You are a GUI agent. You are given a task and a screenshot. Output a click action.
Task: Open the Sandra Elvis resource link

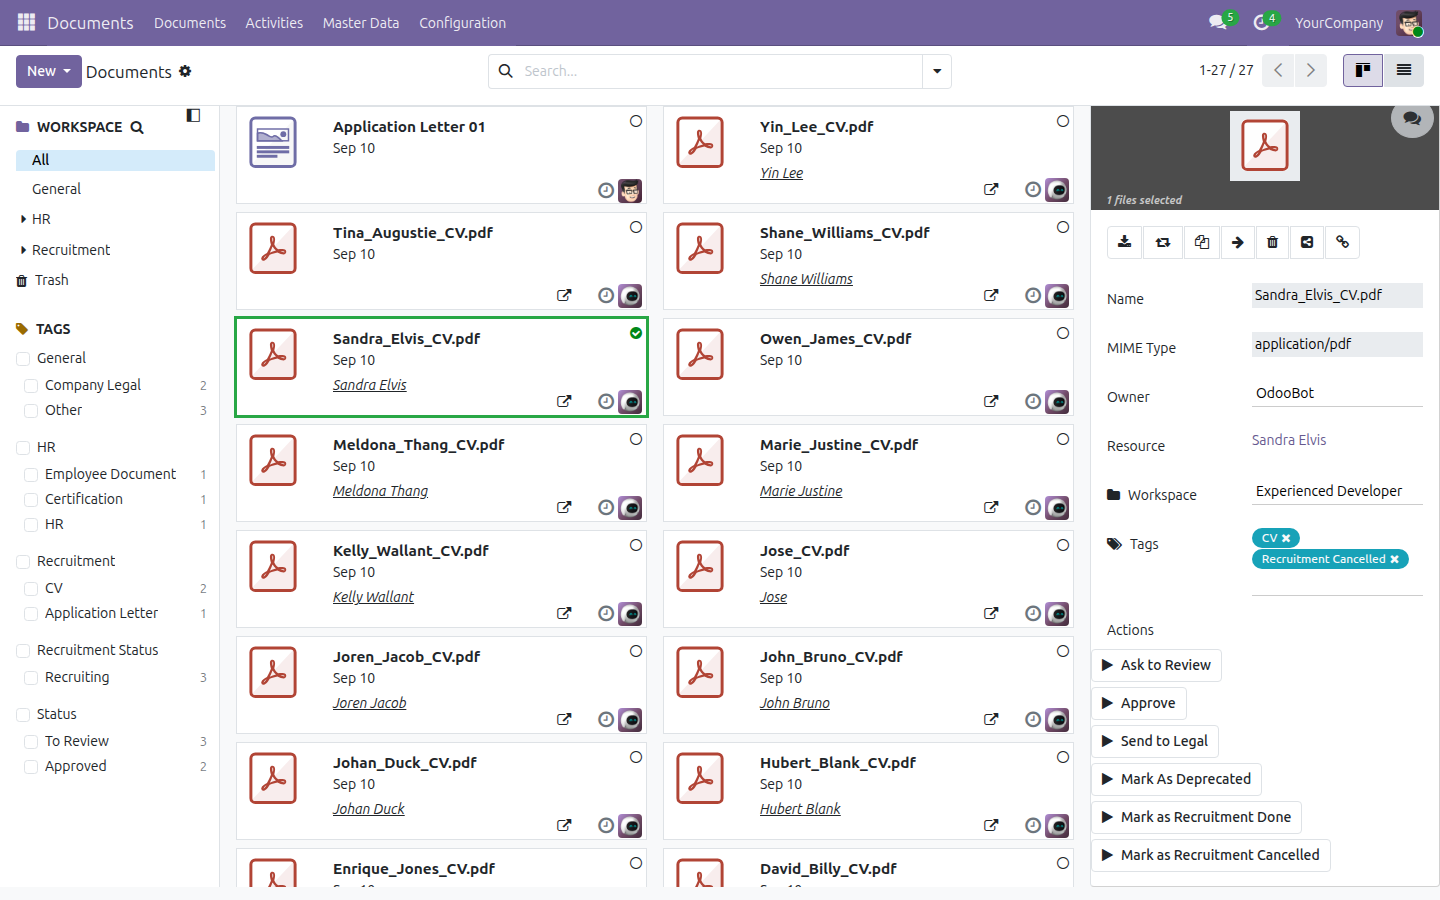[x=1289, y=440]
